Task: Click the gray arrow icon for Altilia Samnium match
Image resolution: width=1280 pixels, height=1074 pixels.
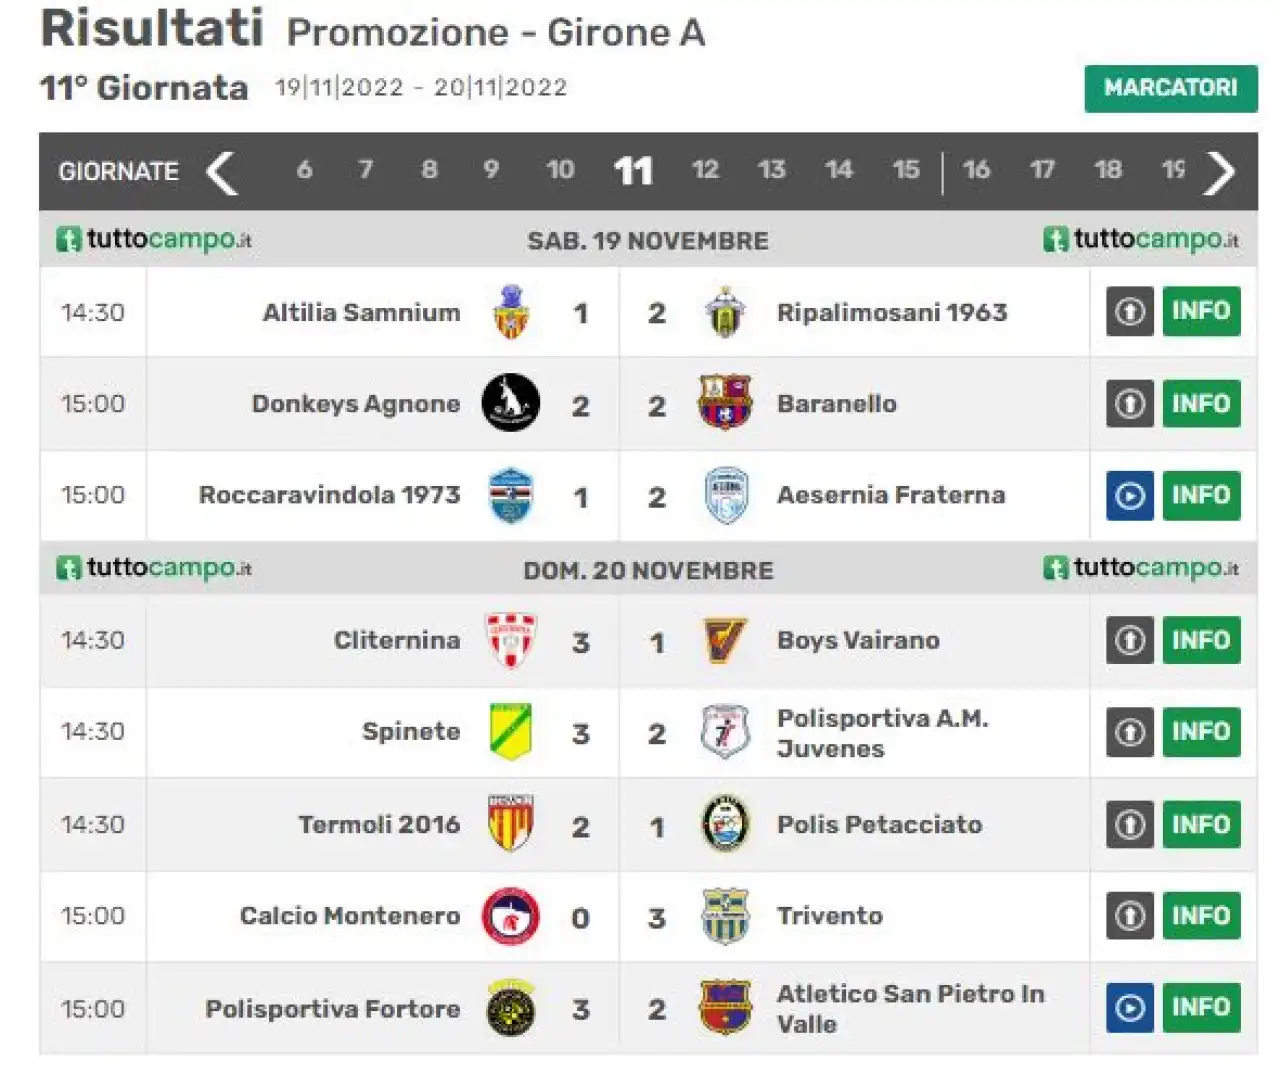Action: (1130, 311)
